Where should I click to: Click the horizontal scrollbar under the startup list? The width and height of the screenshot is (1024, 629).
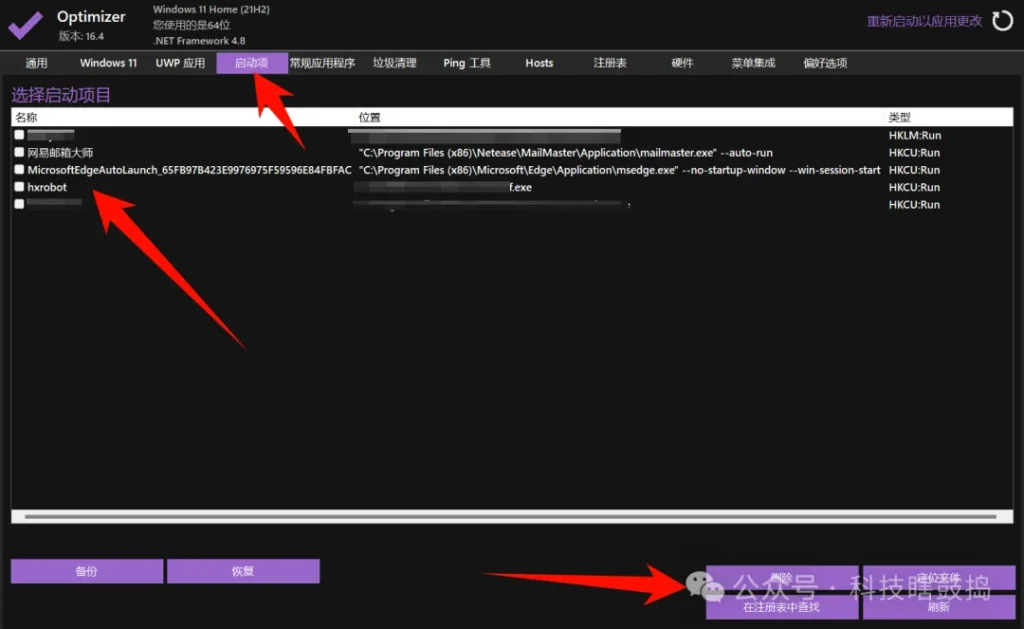(511, 517)
